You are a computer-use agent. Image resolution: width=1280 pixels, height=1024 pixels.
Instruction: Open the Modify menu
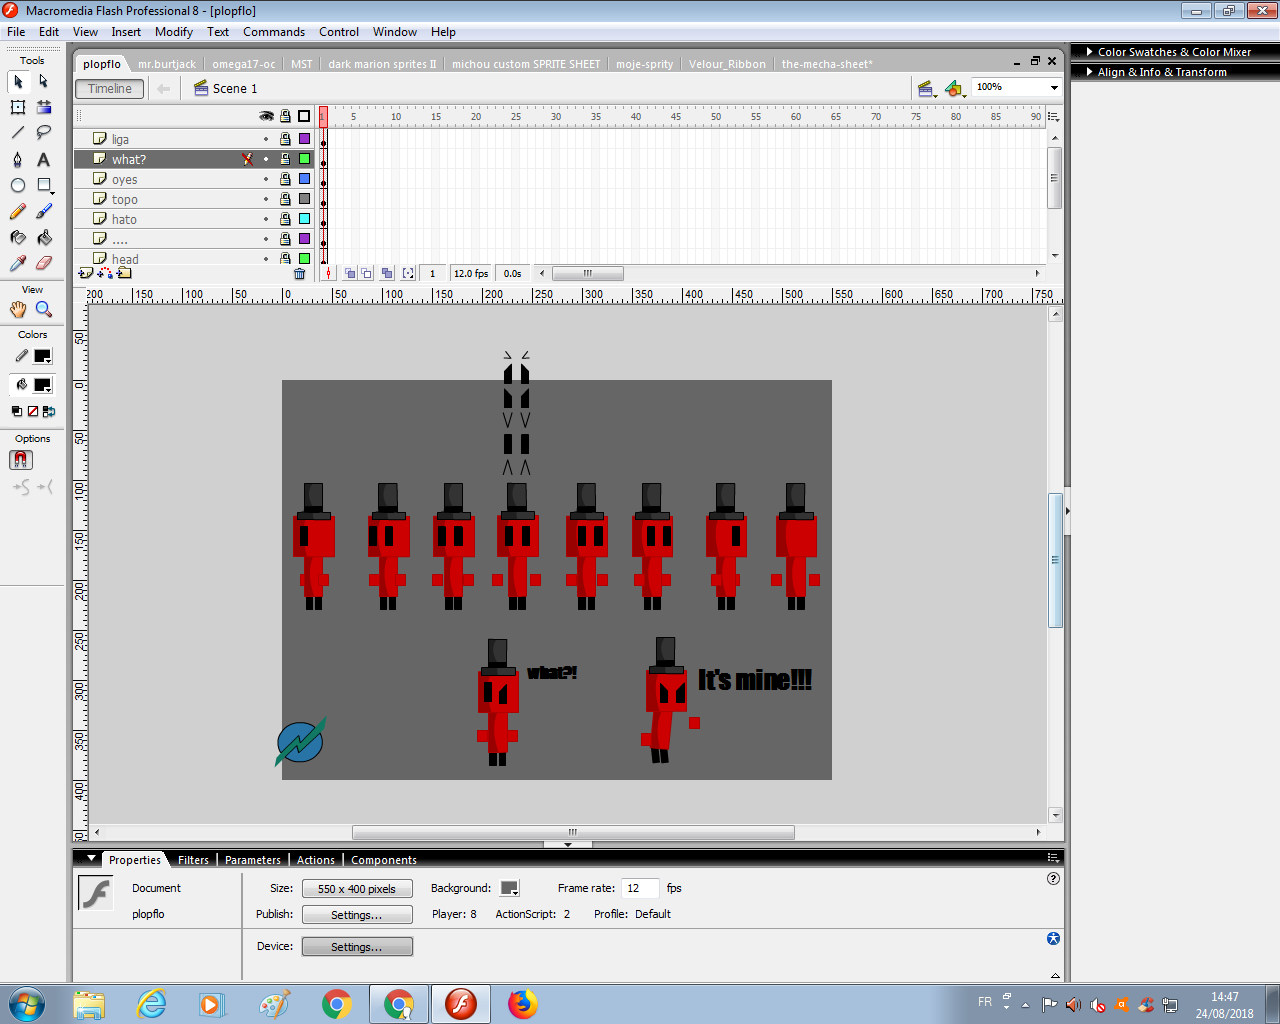(174, 32)
